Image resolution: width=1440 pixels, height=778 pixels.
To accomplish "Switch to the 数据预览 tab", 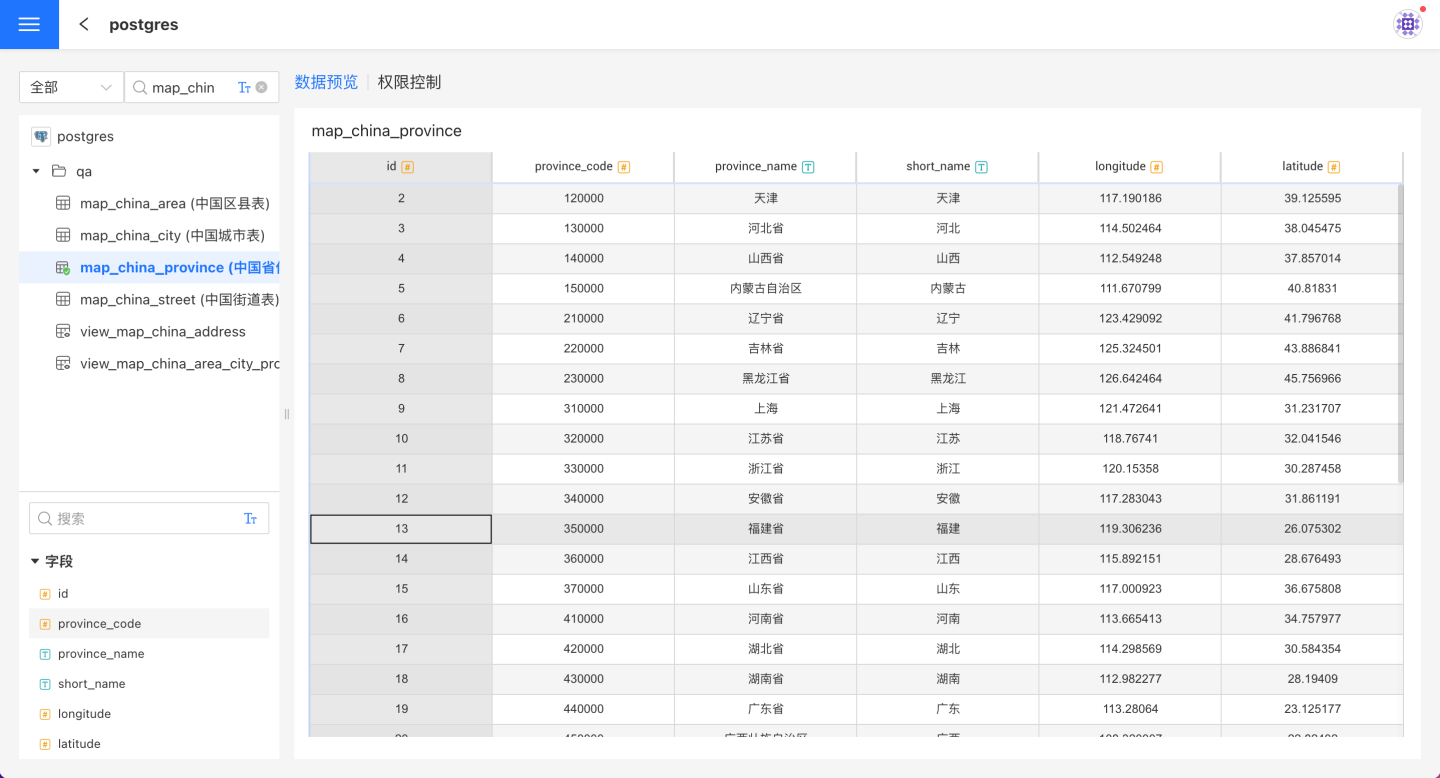I will point(326,82).
